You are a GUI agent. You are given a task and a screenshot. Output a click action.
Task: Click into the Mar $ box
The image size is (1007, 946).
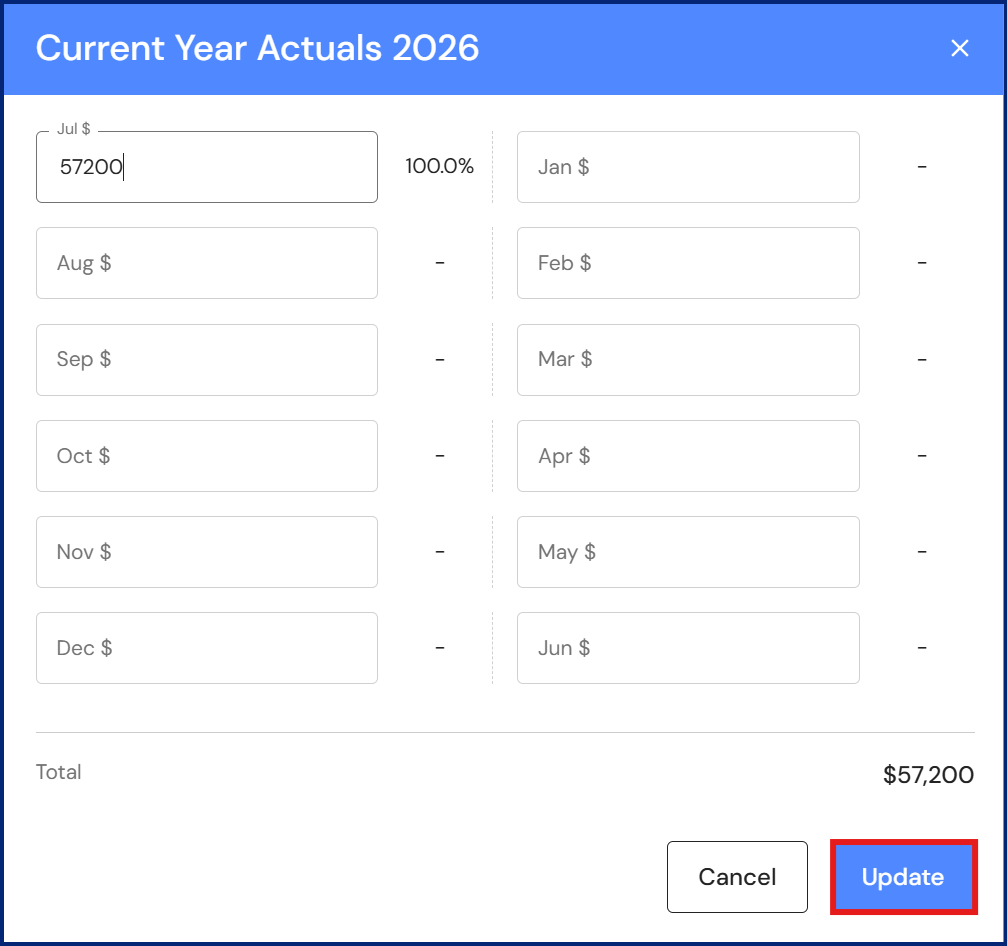[x=688, y=359]
